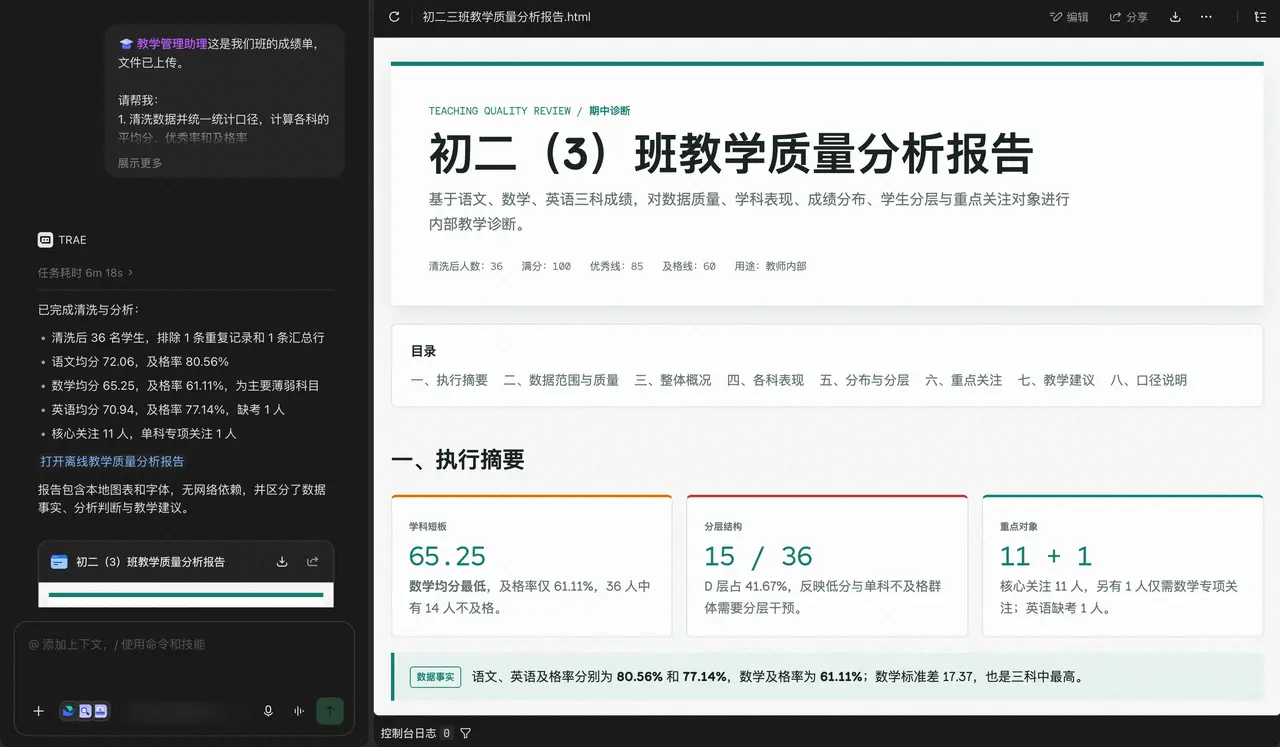1280x747 pixels.
Task: Click the TRAE agent icon in the chat
Action: (45, 240)
